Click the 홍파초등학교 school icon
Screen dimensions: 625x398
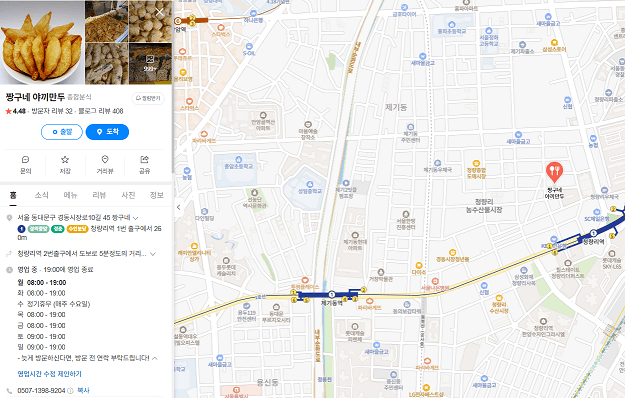[452, 24]
